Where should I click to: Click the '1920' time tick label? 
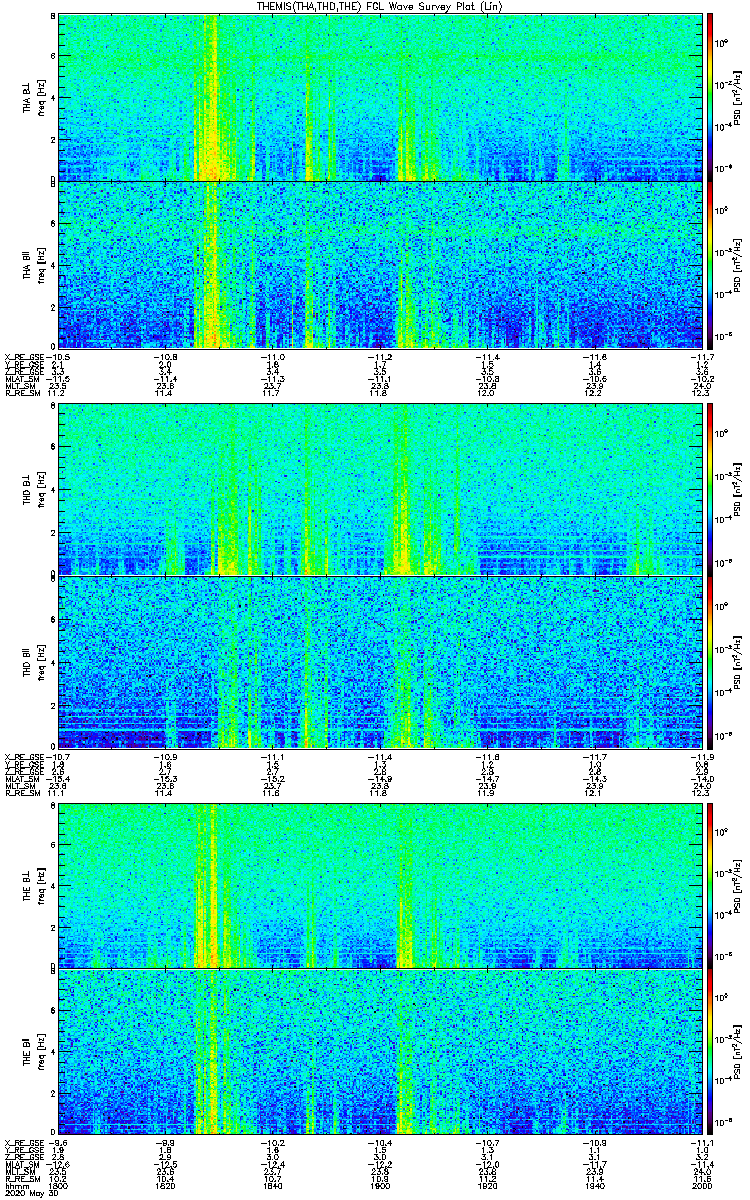click(x=488, y=1186)
